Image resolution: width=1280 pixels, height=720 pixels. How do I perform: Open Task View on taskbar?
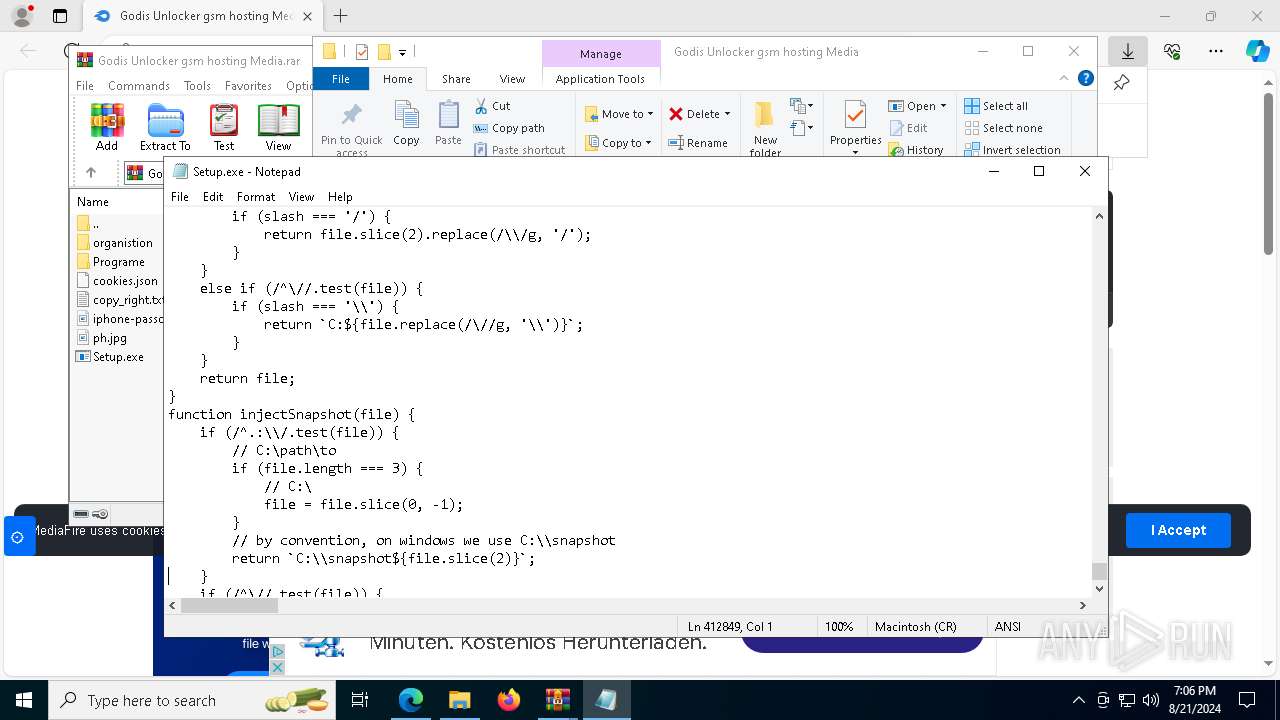tap(360, 700)
